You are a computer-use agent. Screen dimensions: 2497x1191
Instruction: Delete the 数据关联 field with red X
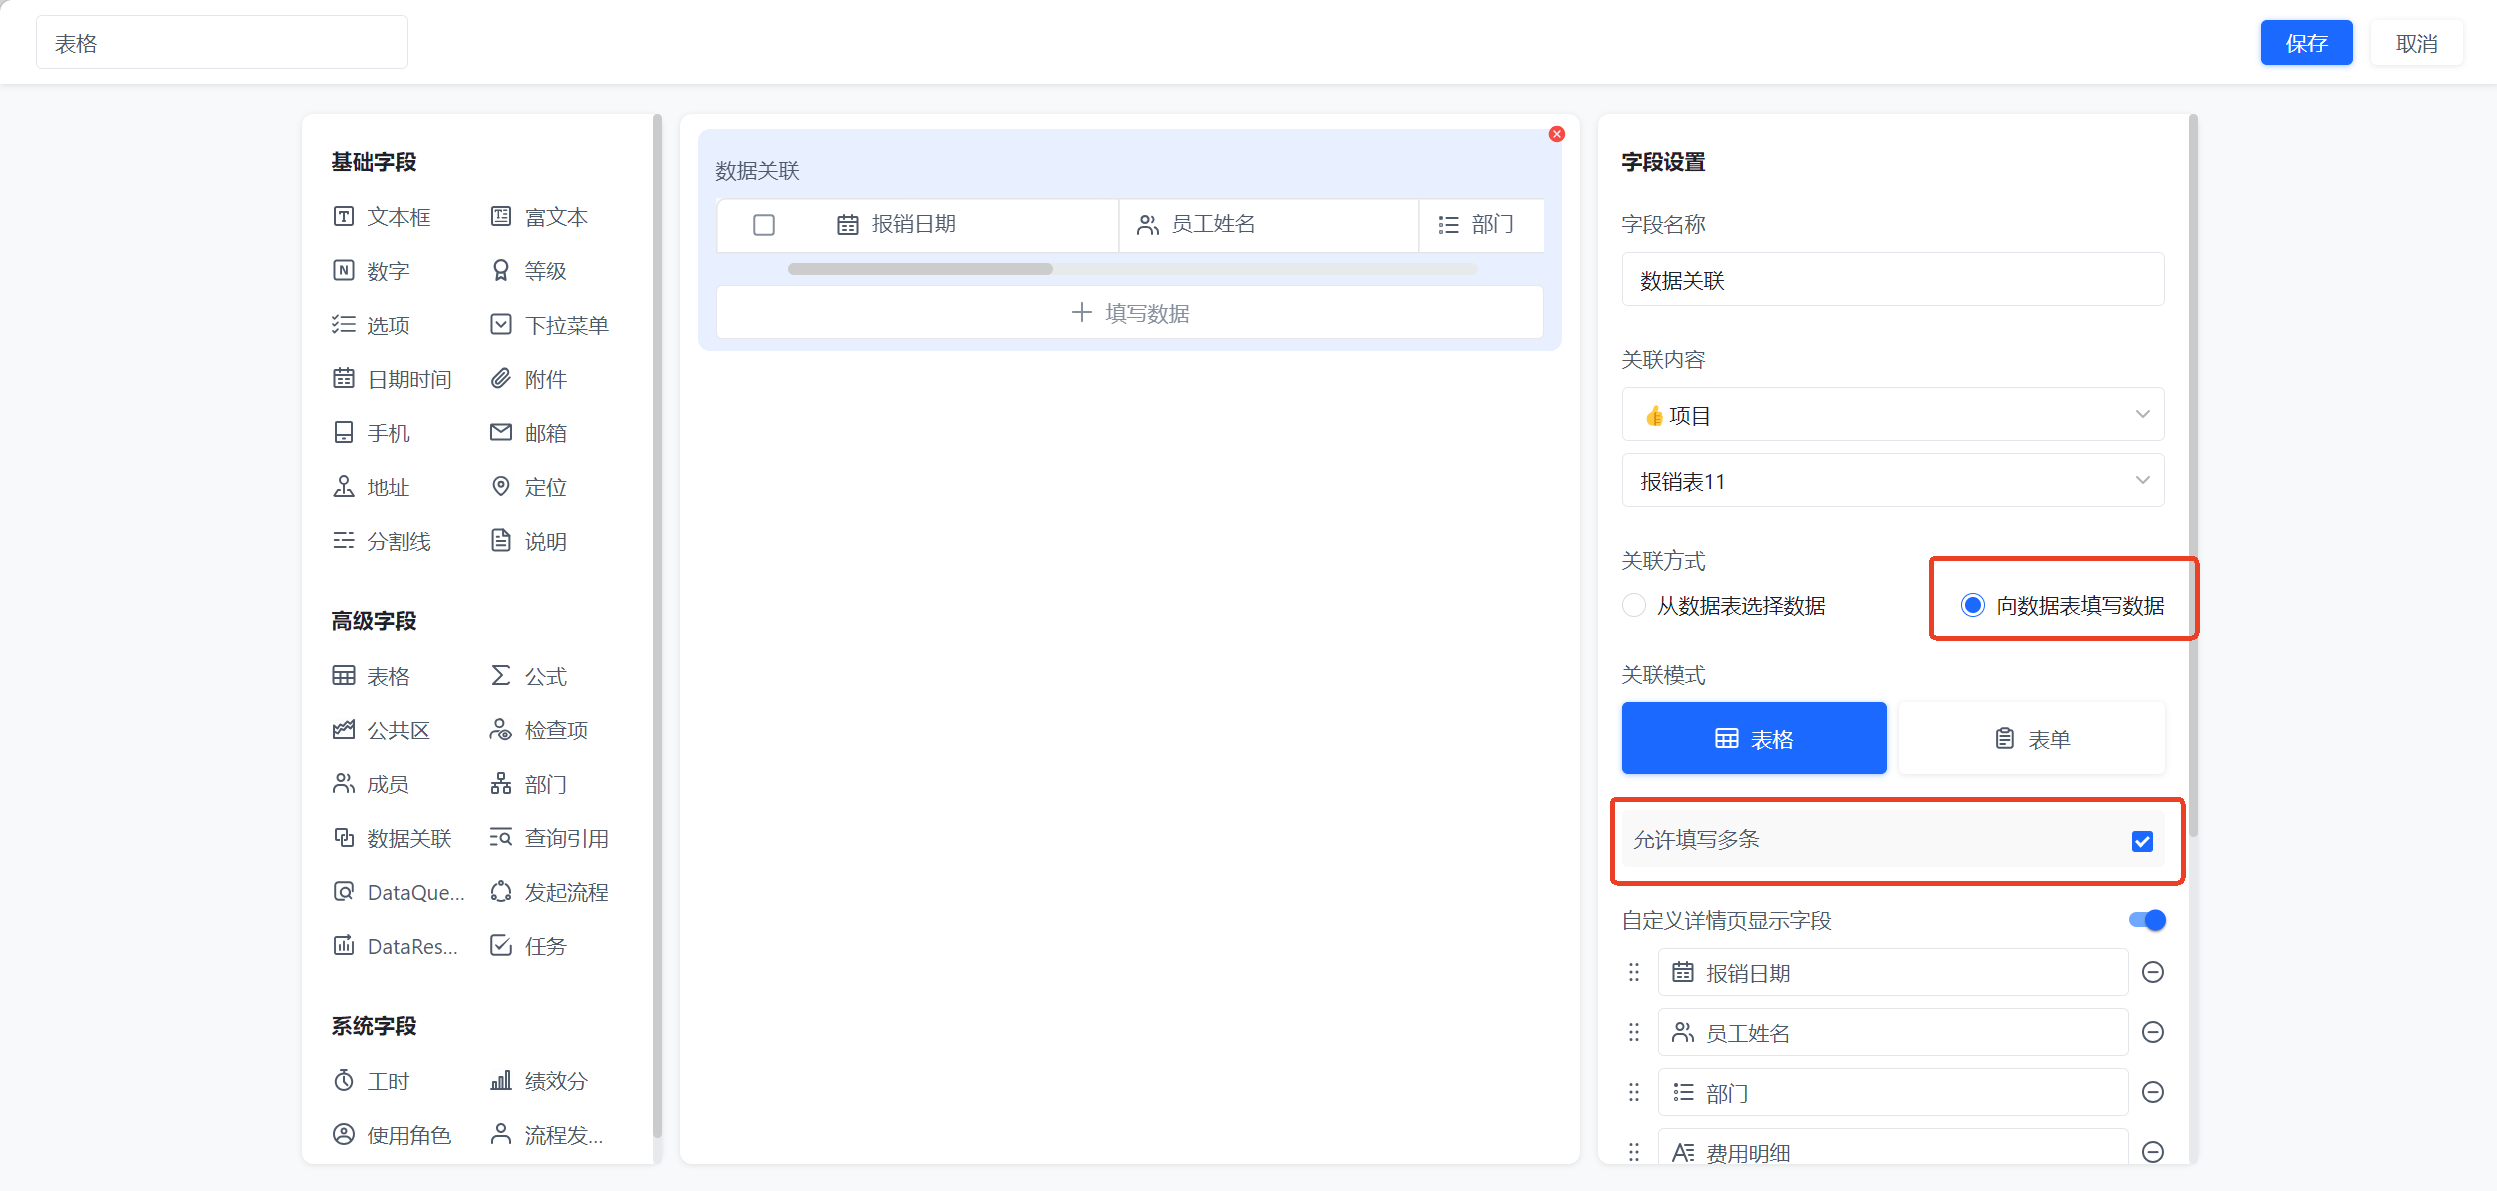pyautogui.click(x=1557, y=134)
